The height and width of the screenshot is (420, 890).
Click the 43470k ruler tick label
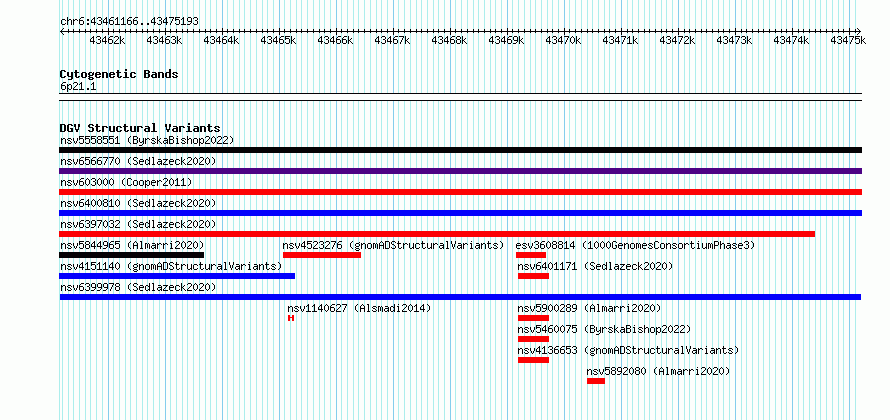click(563, 40)
